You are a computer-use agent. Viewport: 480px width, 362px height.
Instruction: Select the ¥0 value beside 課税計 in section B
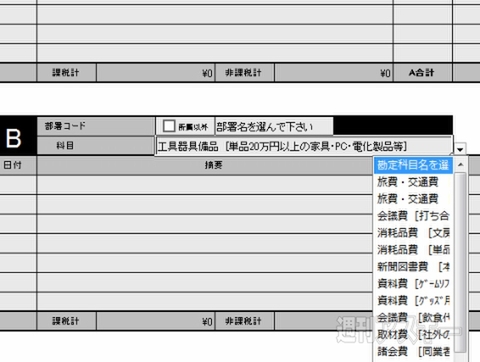coord(155,321)
